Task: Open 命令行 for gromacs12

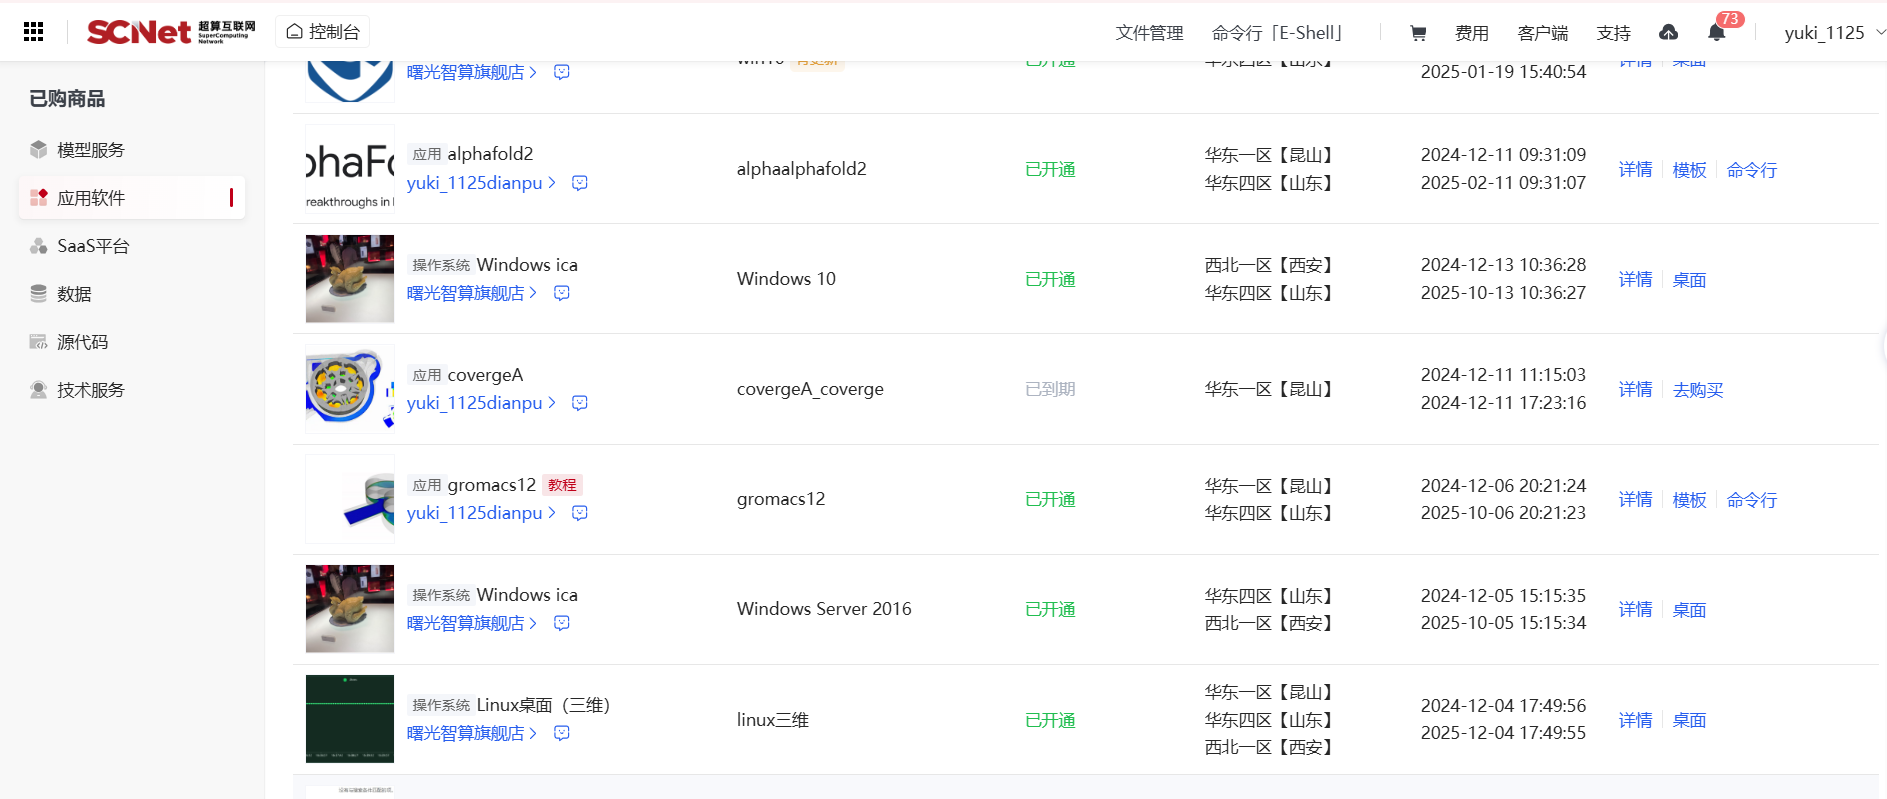Action: pyautogui.click(x=1751, y=500)
